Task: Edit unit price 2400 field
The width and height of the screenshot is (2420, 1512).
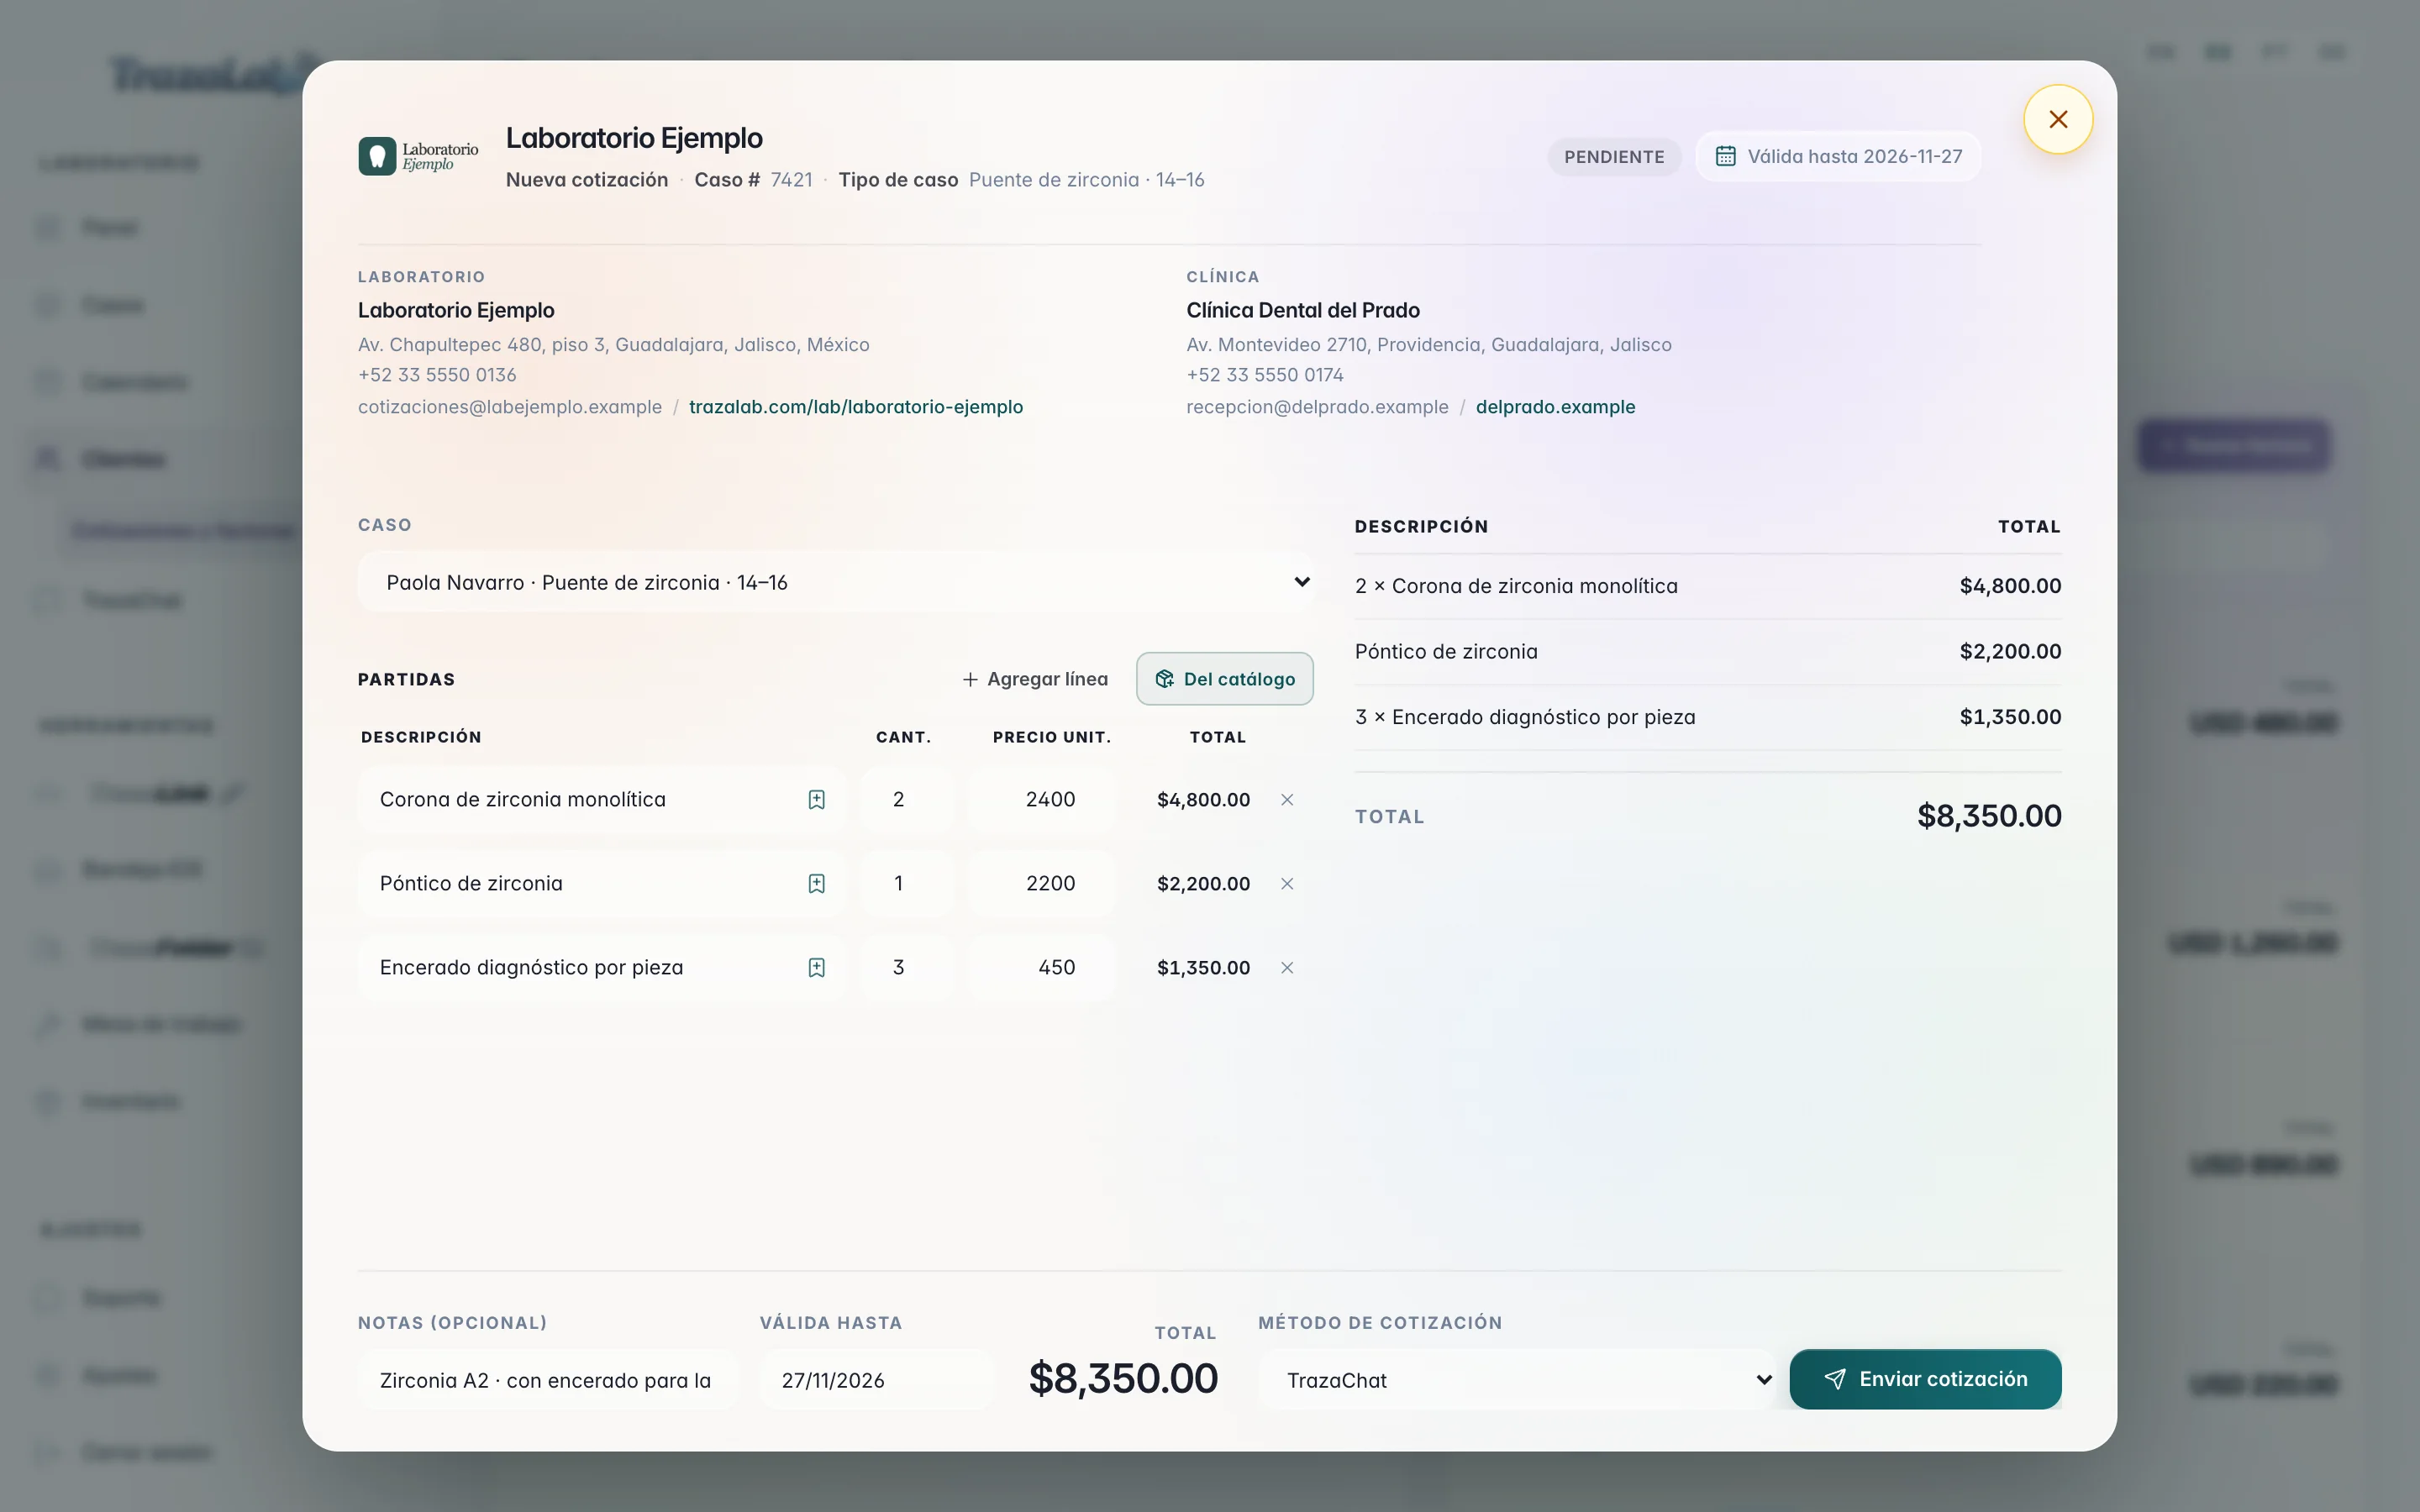Action: [x=1042, y=800]
